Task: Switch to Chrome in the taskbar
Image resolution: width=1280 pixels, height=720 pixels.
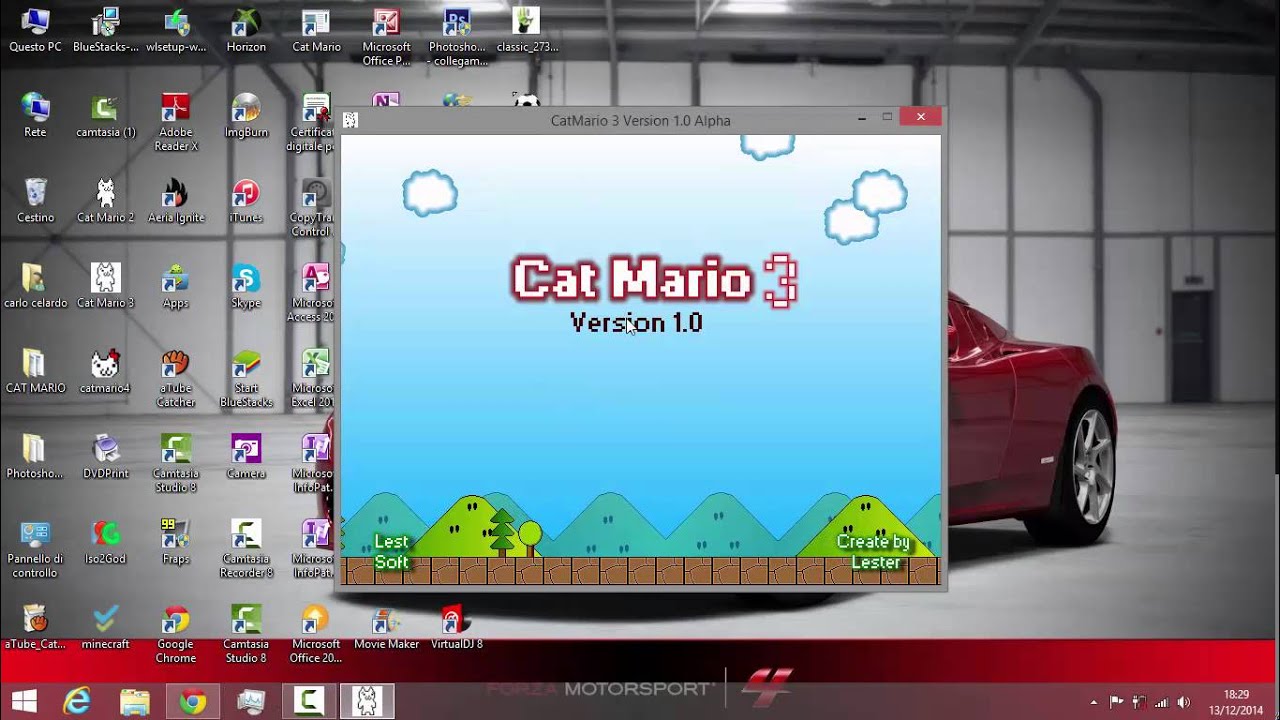Action: click(192, 701)
